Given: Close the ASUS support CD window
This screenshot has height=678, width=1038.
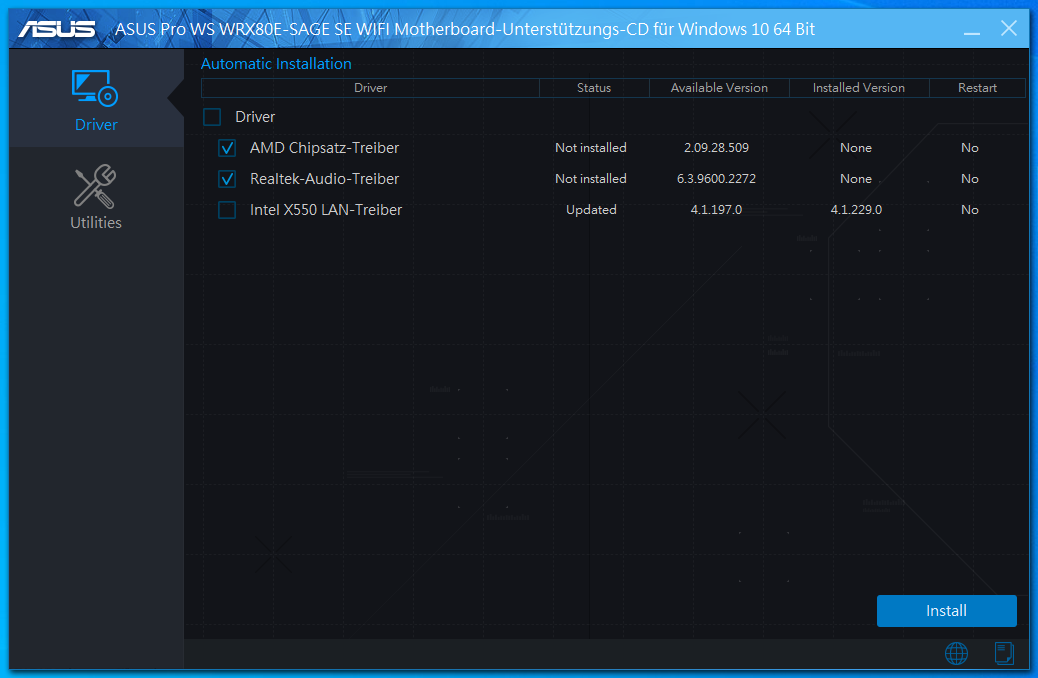Looking at the screenshot, I should 1009,28.
